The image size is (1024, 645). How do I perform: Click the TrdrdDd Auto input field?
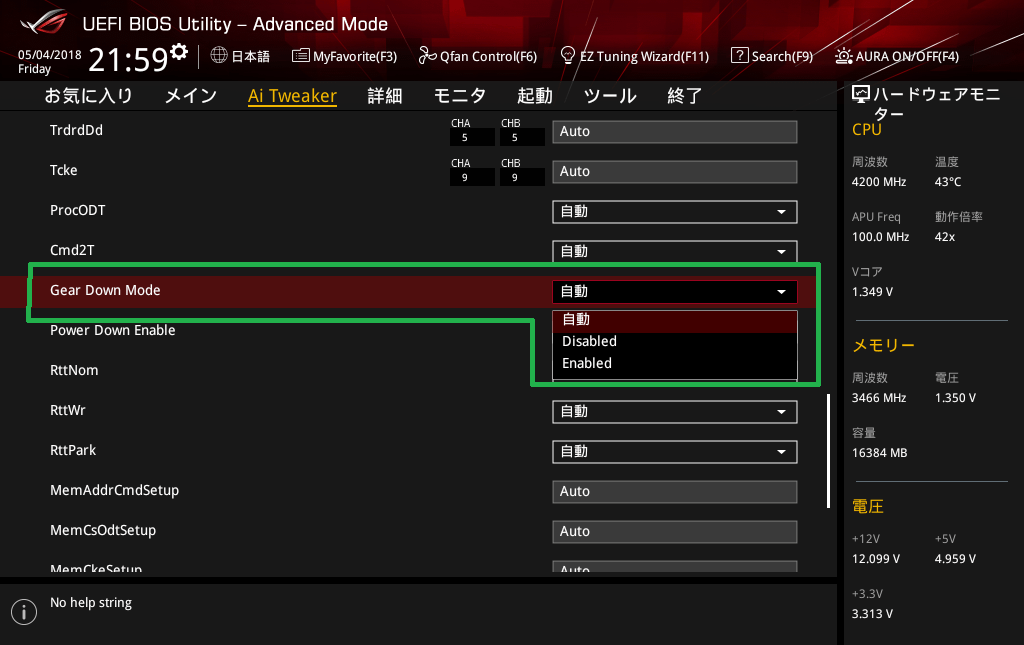click(x=675, y=132)
